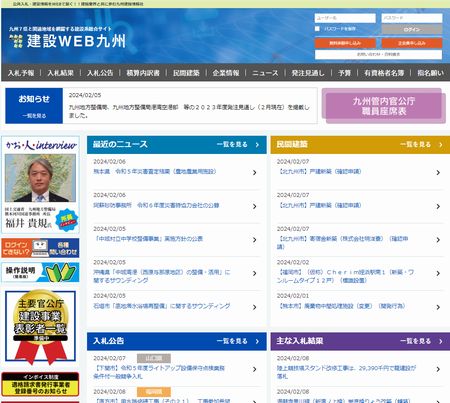Open 積算内訳書 menu item
The image size is (450, 403).
tap(143, 73)
